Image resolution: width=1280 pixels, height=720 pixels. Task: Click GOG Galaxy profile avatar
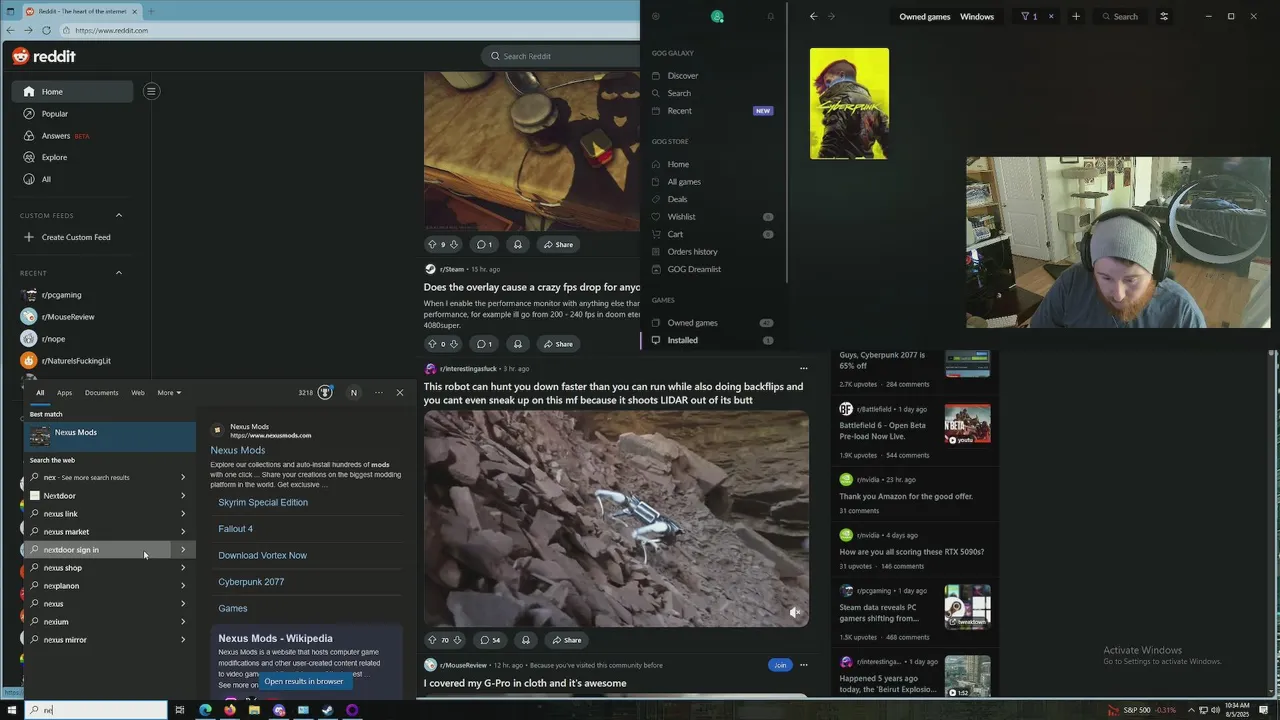717,17
